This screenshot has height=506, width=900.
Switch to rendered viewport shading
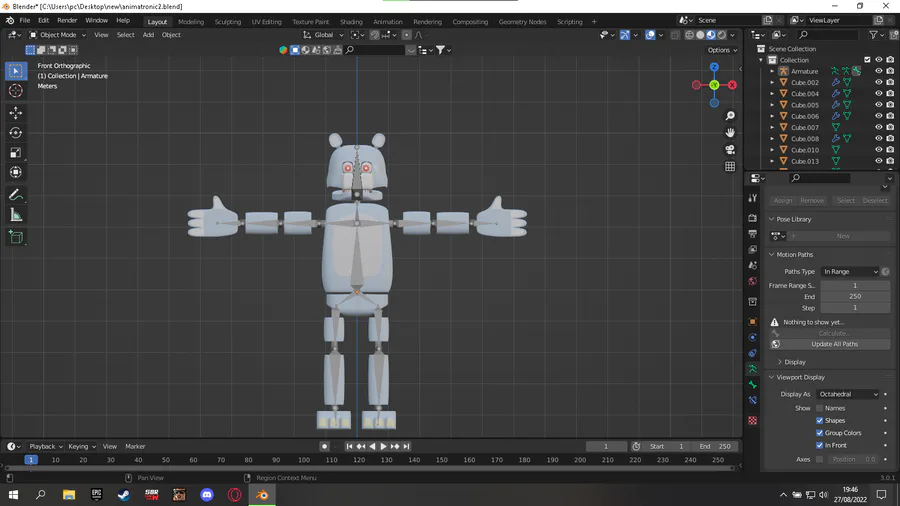[721, 35]
